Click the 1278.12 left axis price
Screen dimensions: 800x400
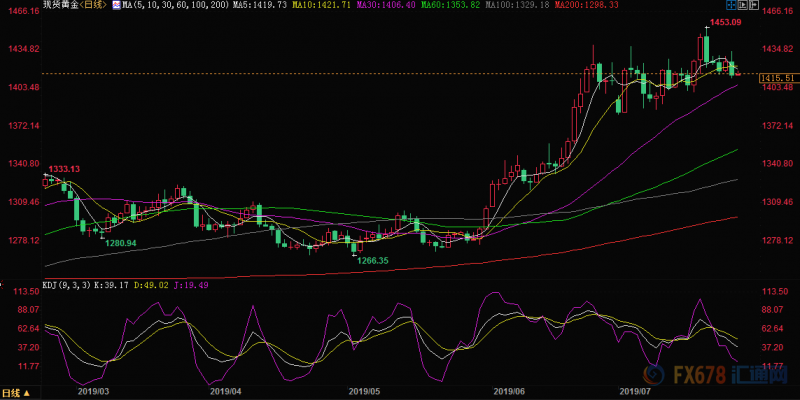[x=24, y=240]
